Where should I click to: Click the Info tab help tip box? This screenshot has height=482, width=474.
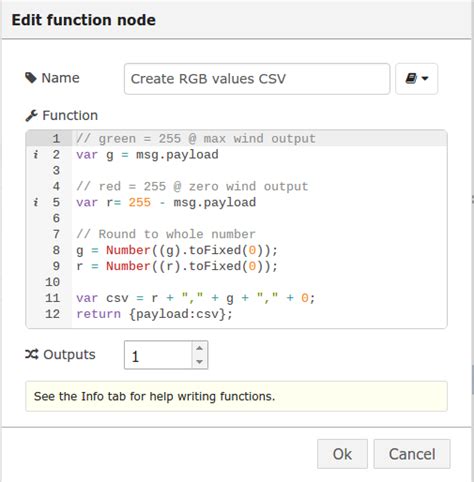pyautogui.click(x=236, y=396)
